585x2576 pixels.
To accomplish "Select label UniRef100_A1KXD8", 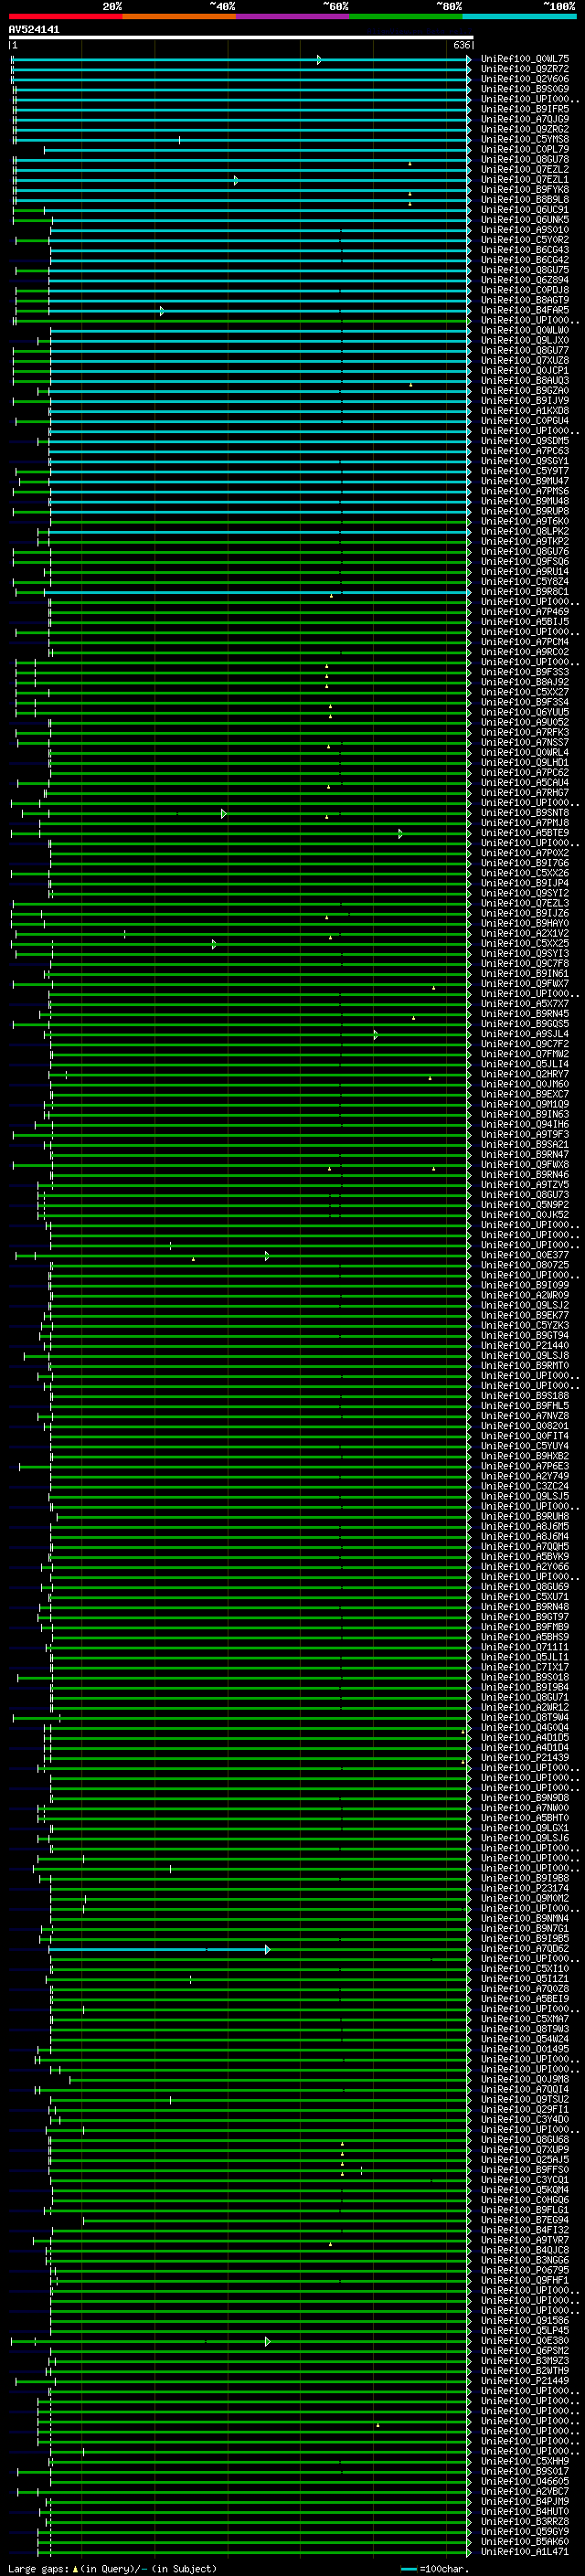I will tap(525, 410).
